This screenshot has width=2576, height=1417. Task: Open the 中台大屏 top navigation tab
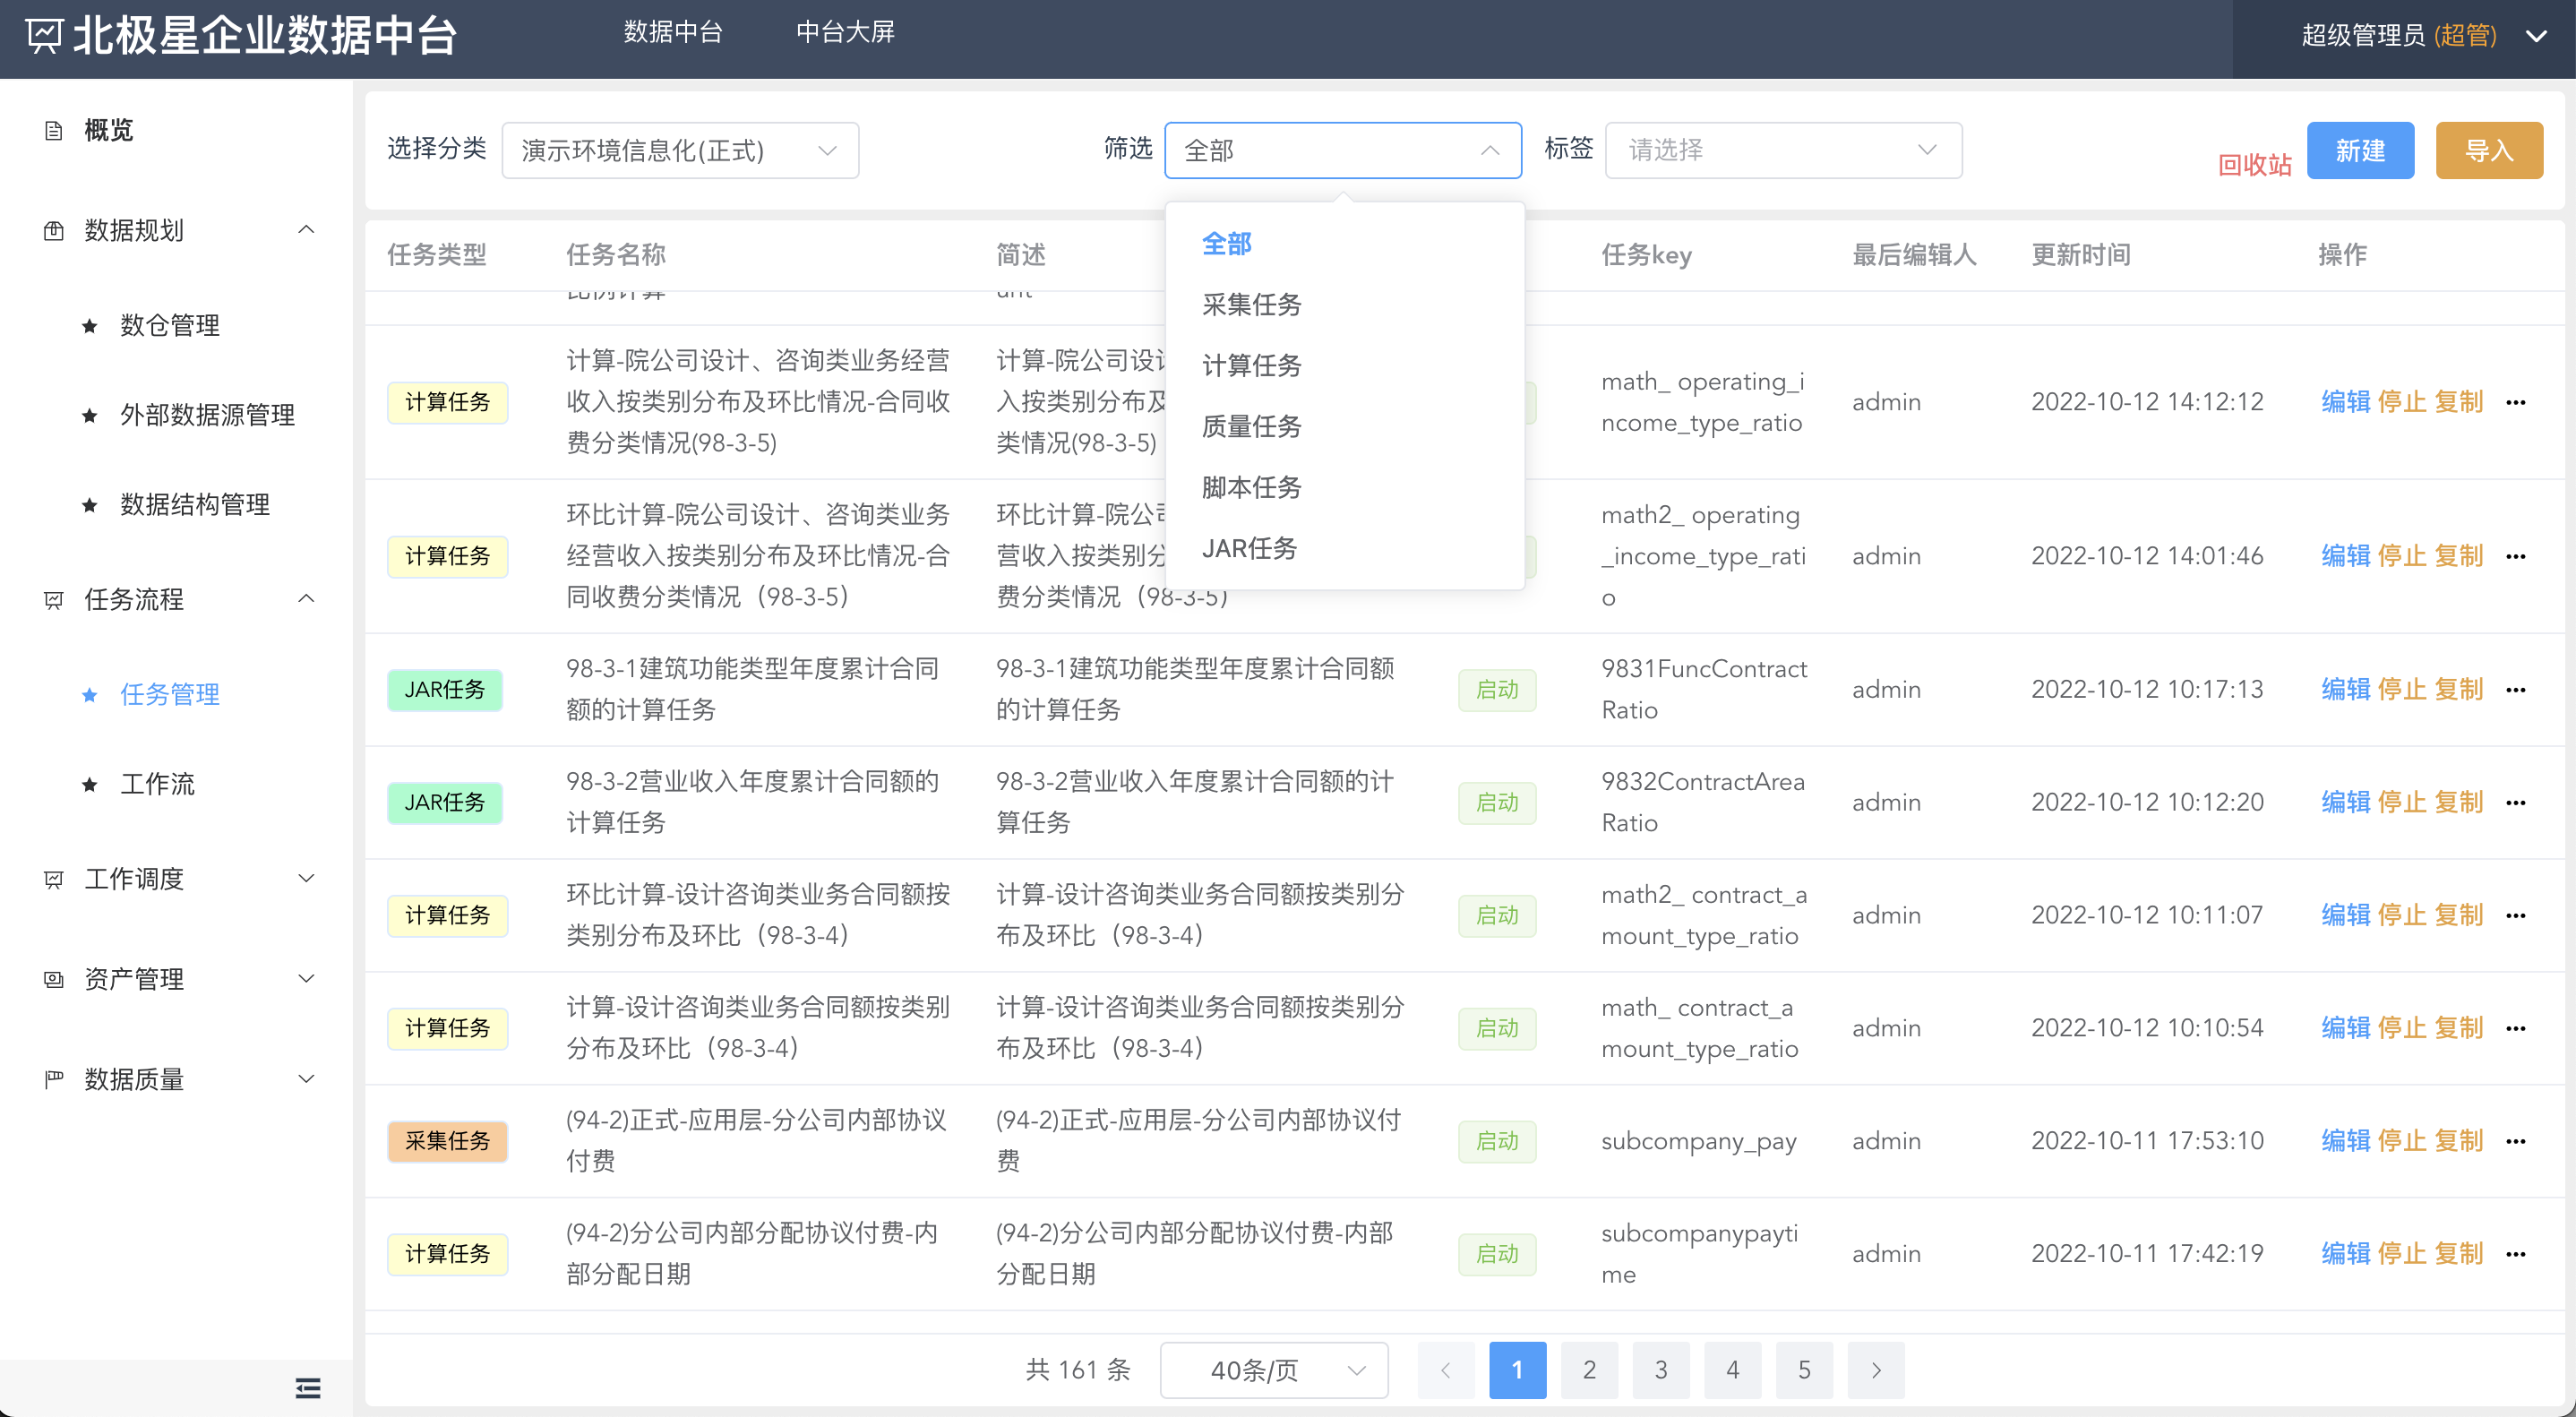[845, 32]
